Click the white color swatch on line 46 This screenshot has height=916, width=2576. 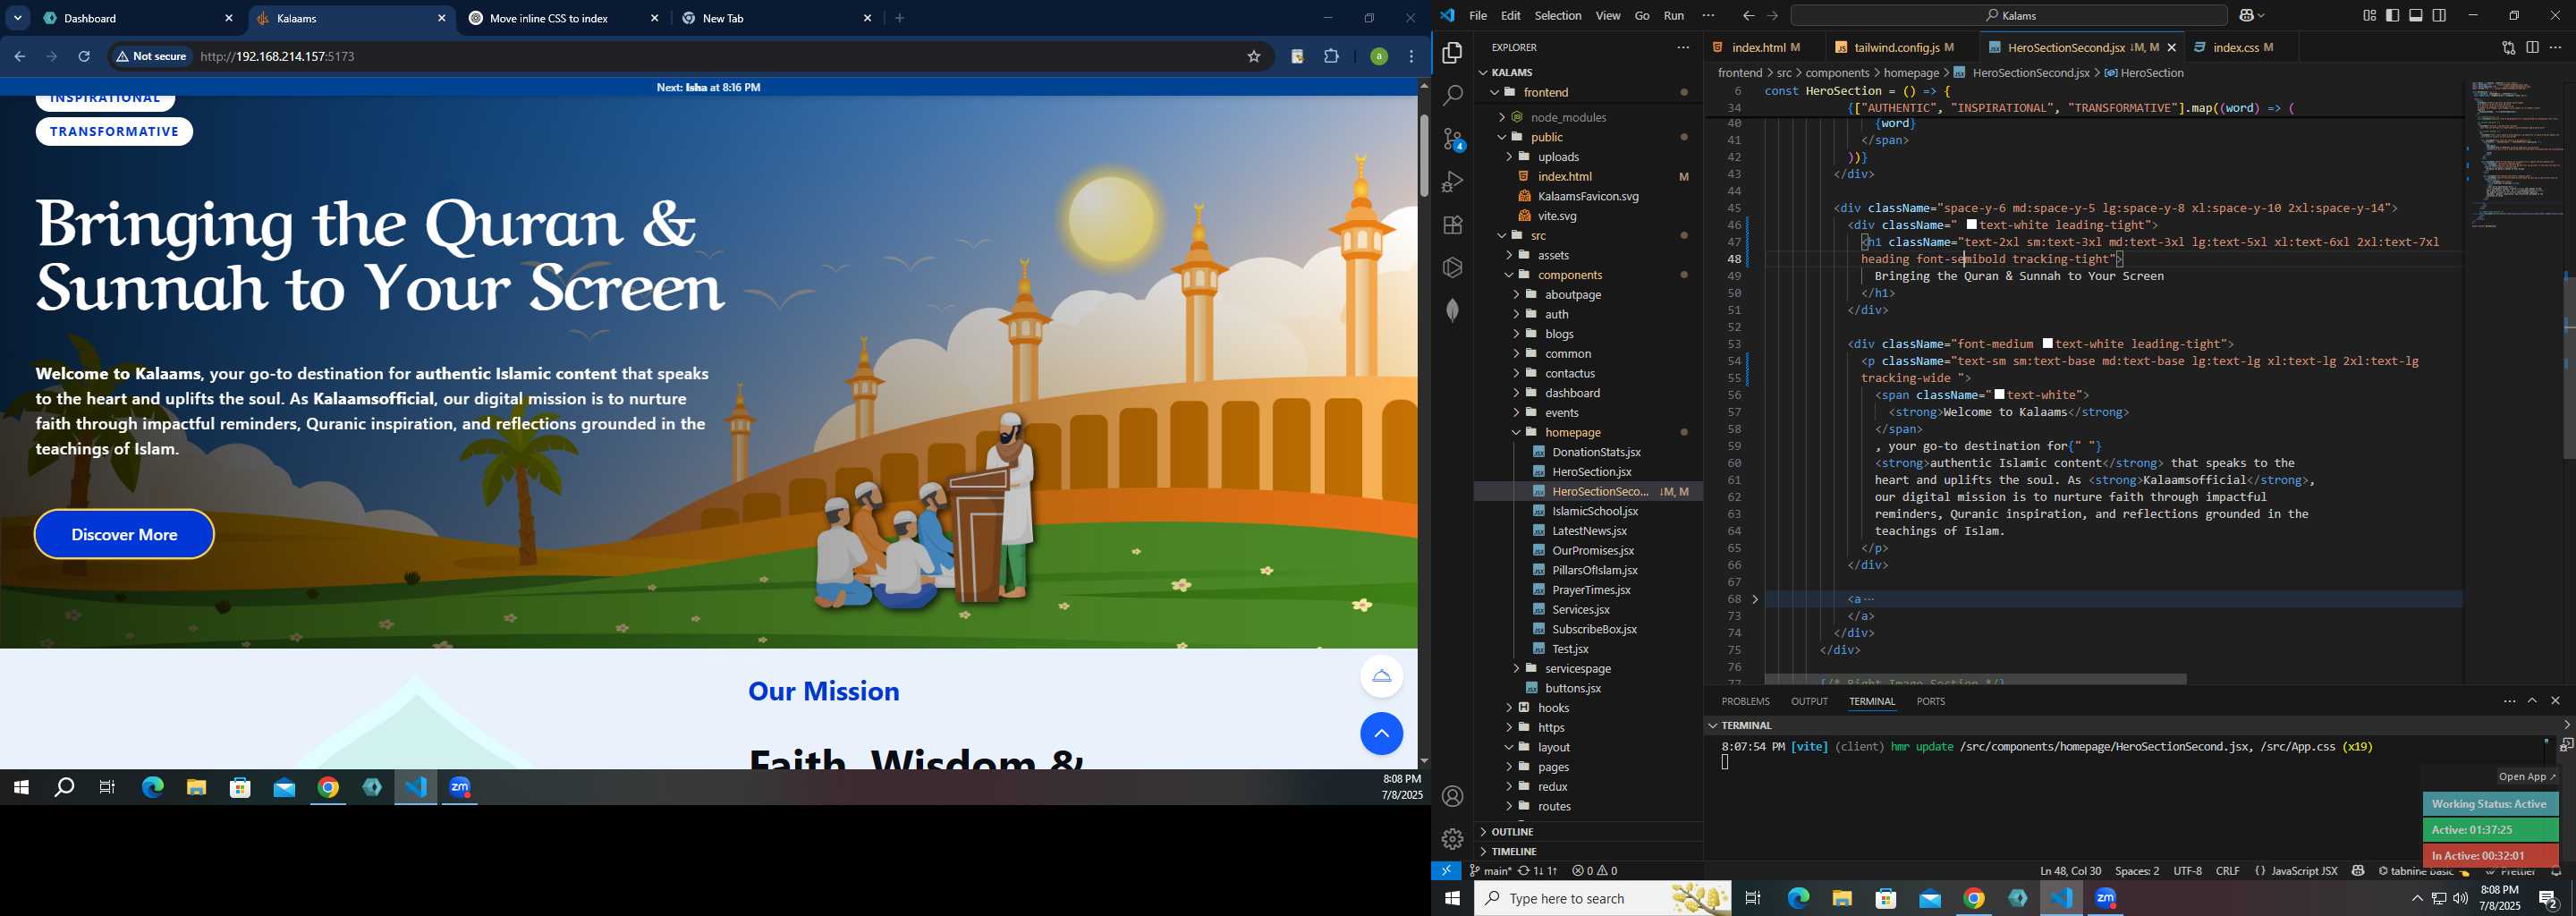(1971, 225)
